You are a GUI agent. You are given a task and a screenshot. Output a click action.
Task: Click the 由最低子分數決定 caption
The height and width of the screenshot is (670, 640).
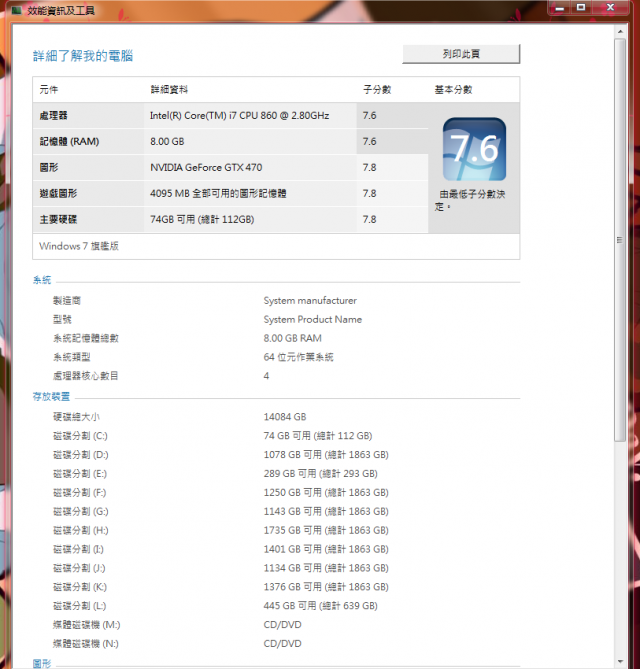(x=470, y=200)
